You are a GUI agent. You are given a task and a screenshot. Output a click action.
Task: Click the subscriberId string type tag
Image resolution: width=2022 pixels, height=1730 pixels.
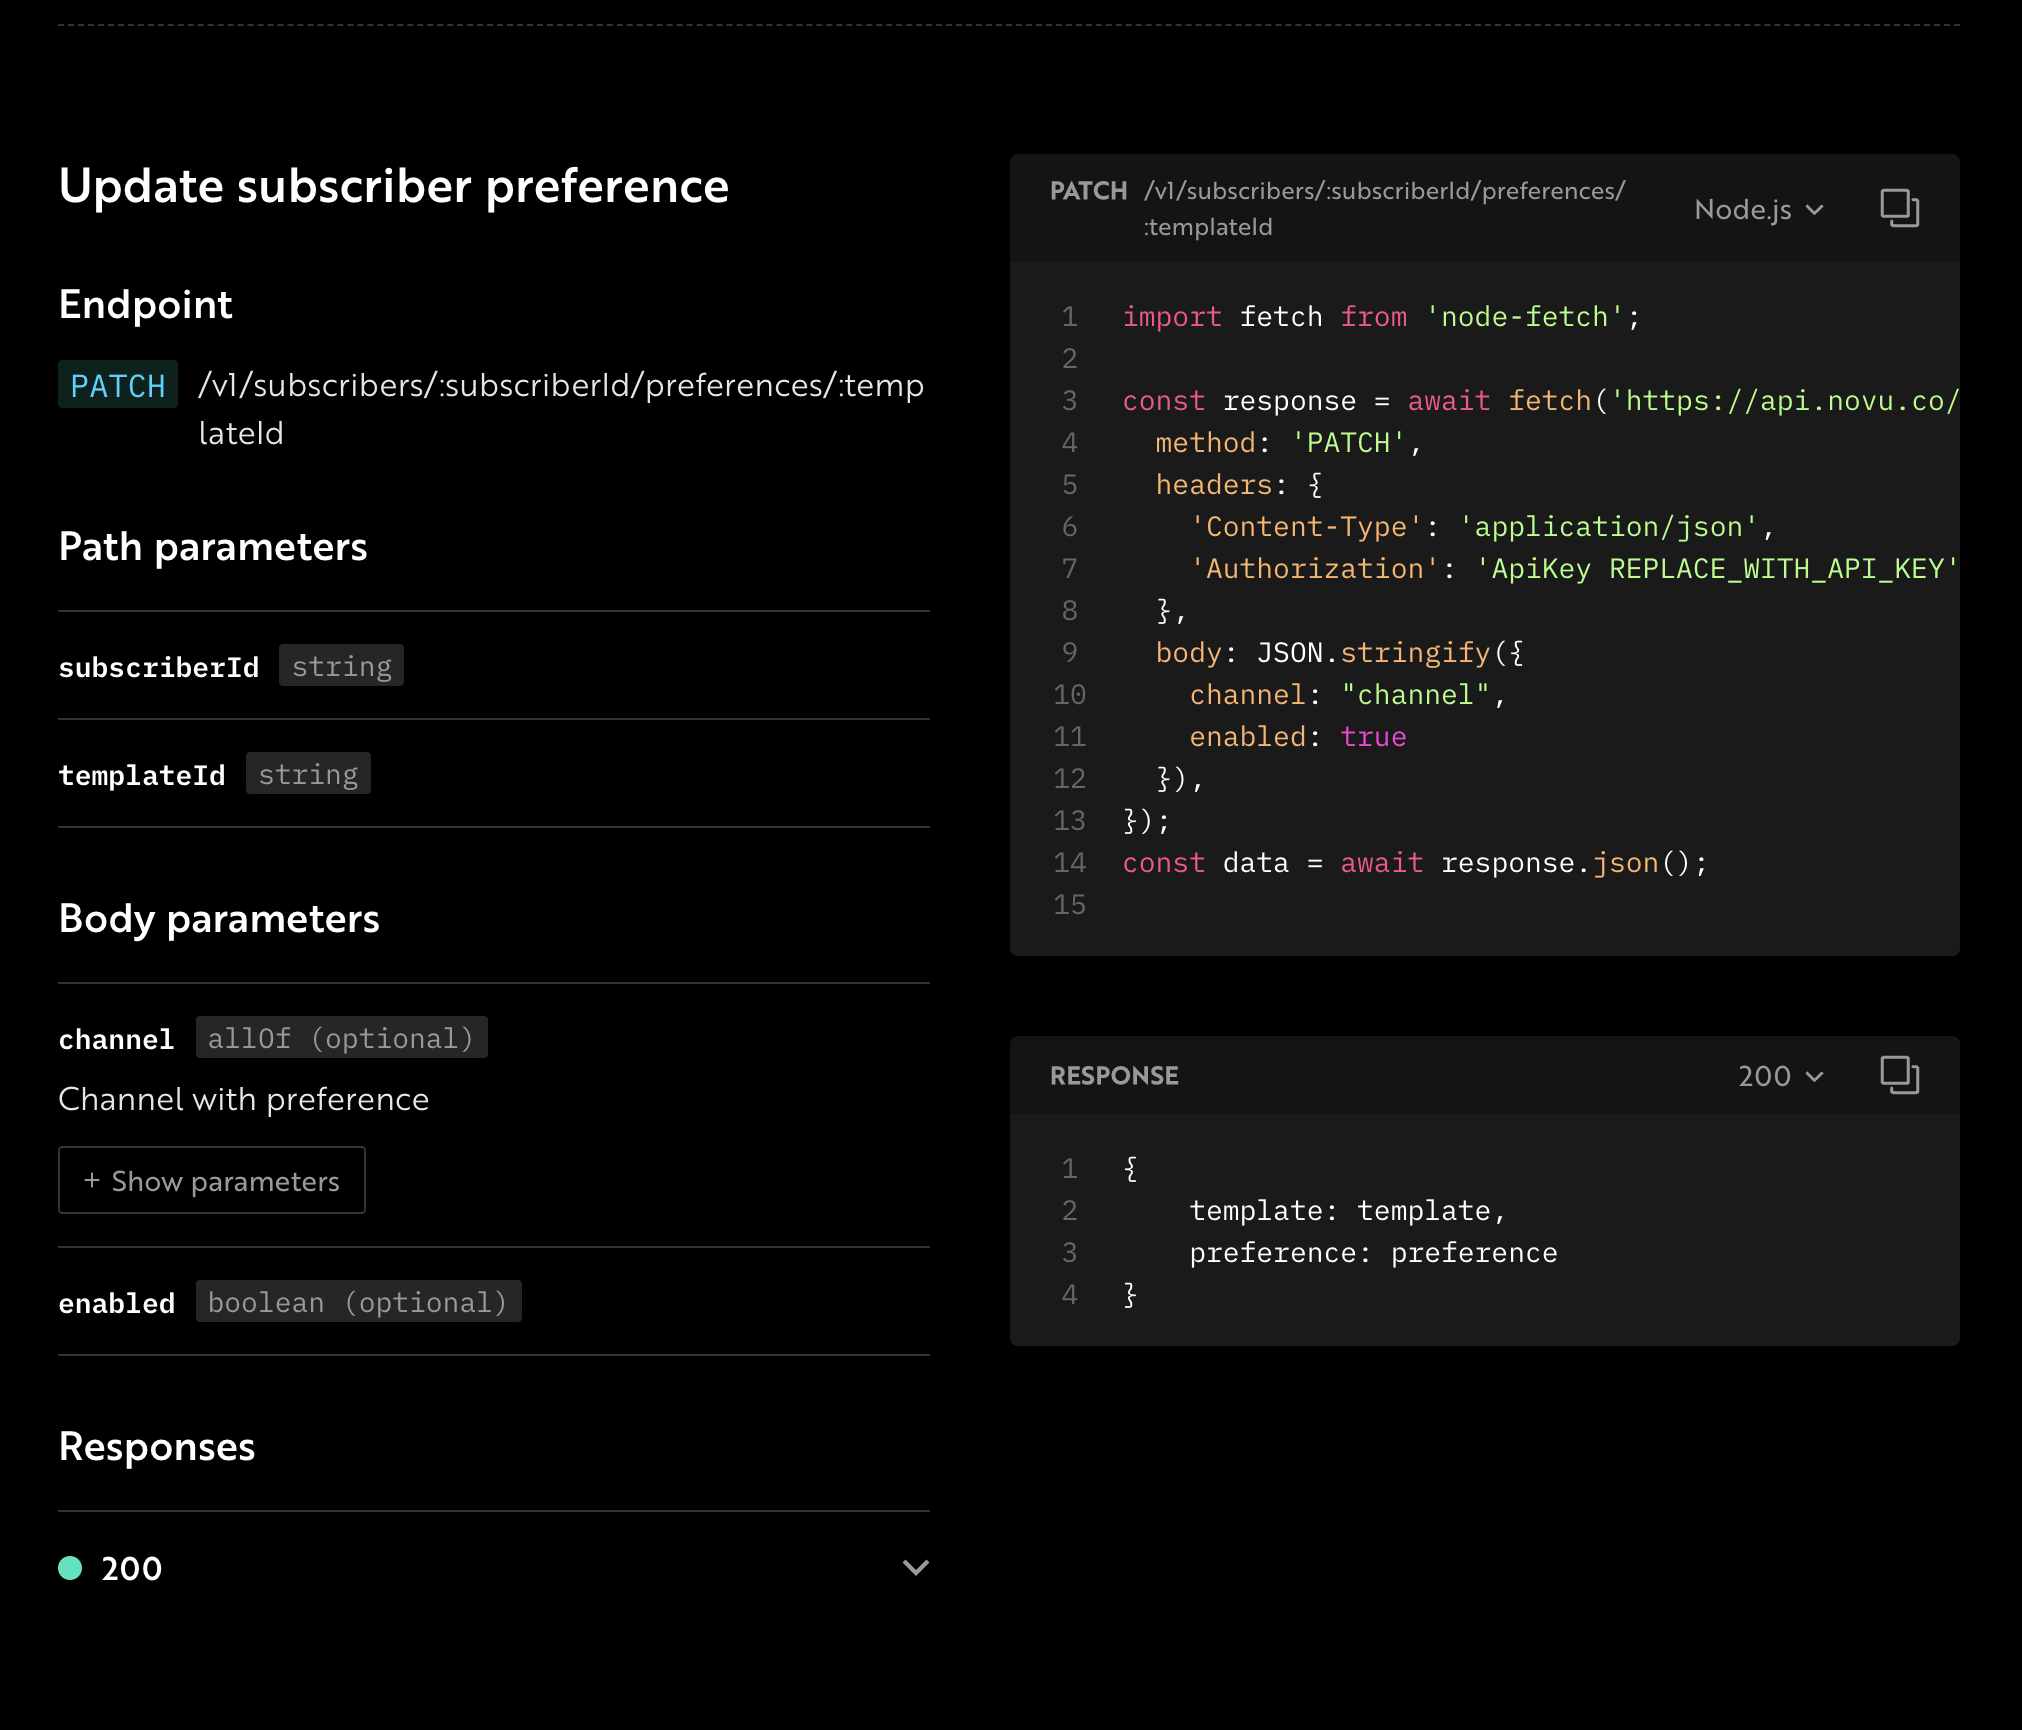pos(341,666)
